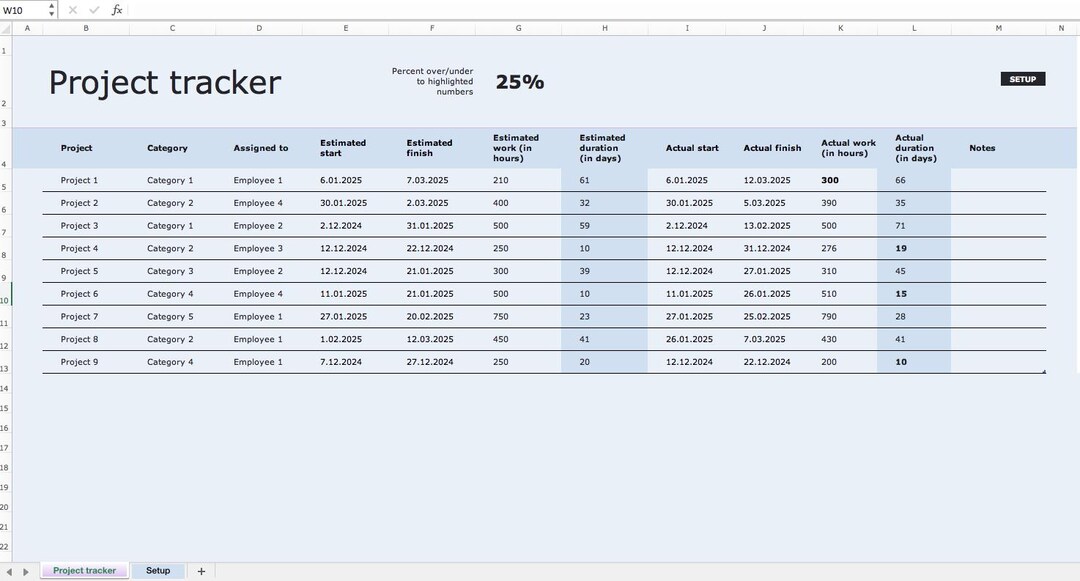Click the Estimated duration column header cell
Screen dimensions: 1080x581
[x=604, y=147]
